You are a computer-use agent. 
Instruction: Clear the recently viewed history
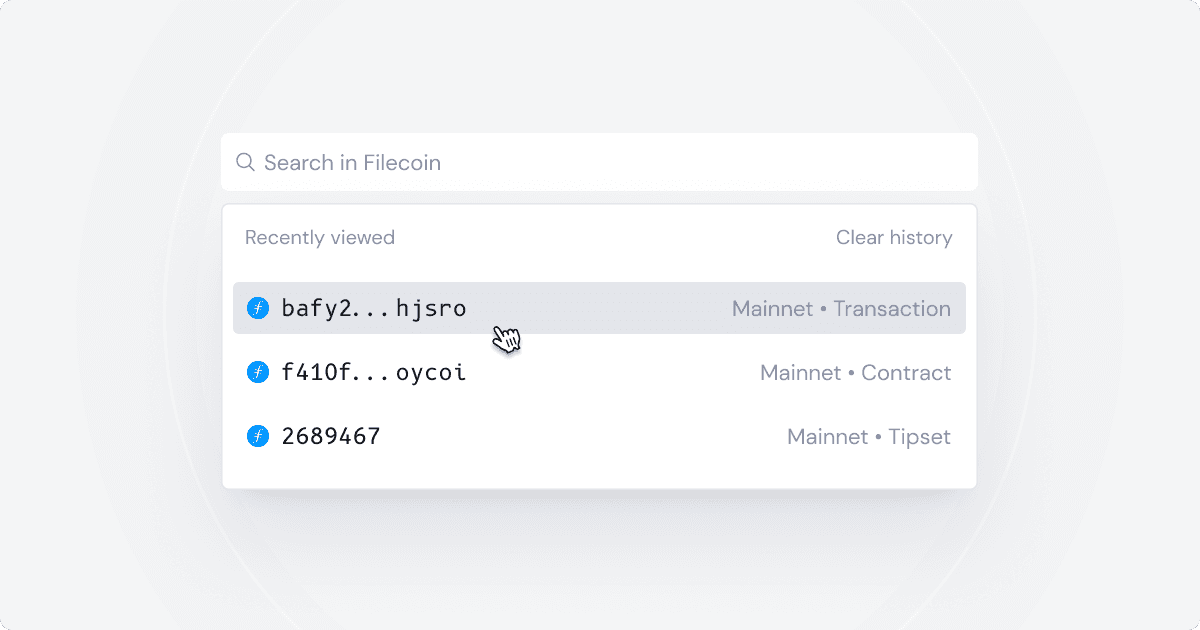coord(894,238)
